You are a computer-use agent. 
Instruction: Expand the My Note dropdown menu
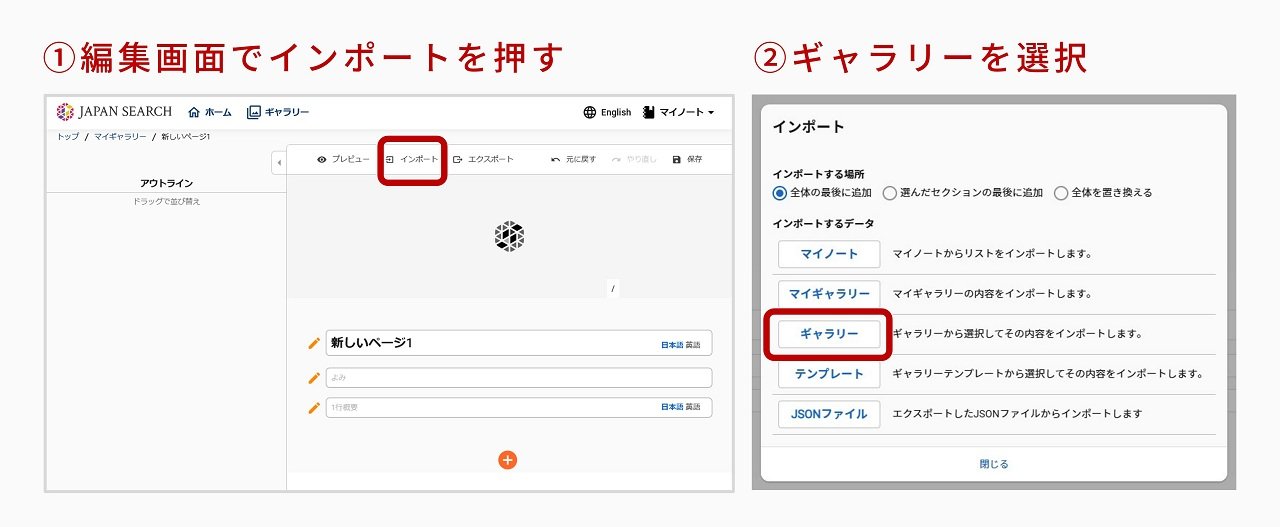(679, 113)
